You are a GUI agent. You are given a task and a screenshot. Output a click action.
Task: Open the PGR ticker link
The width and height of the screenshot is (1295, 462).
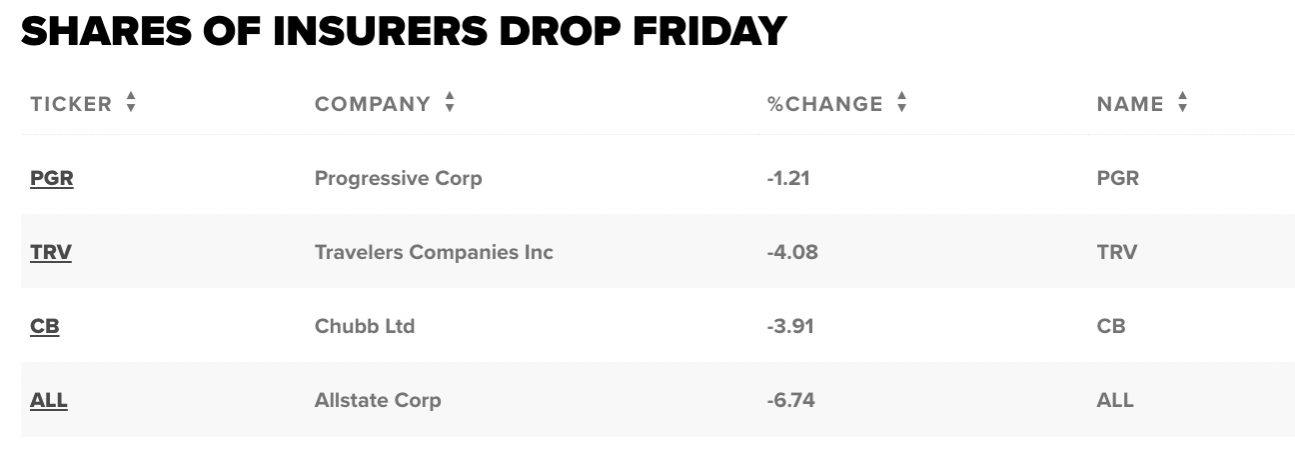[x=52, y=178]
